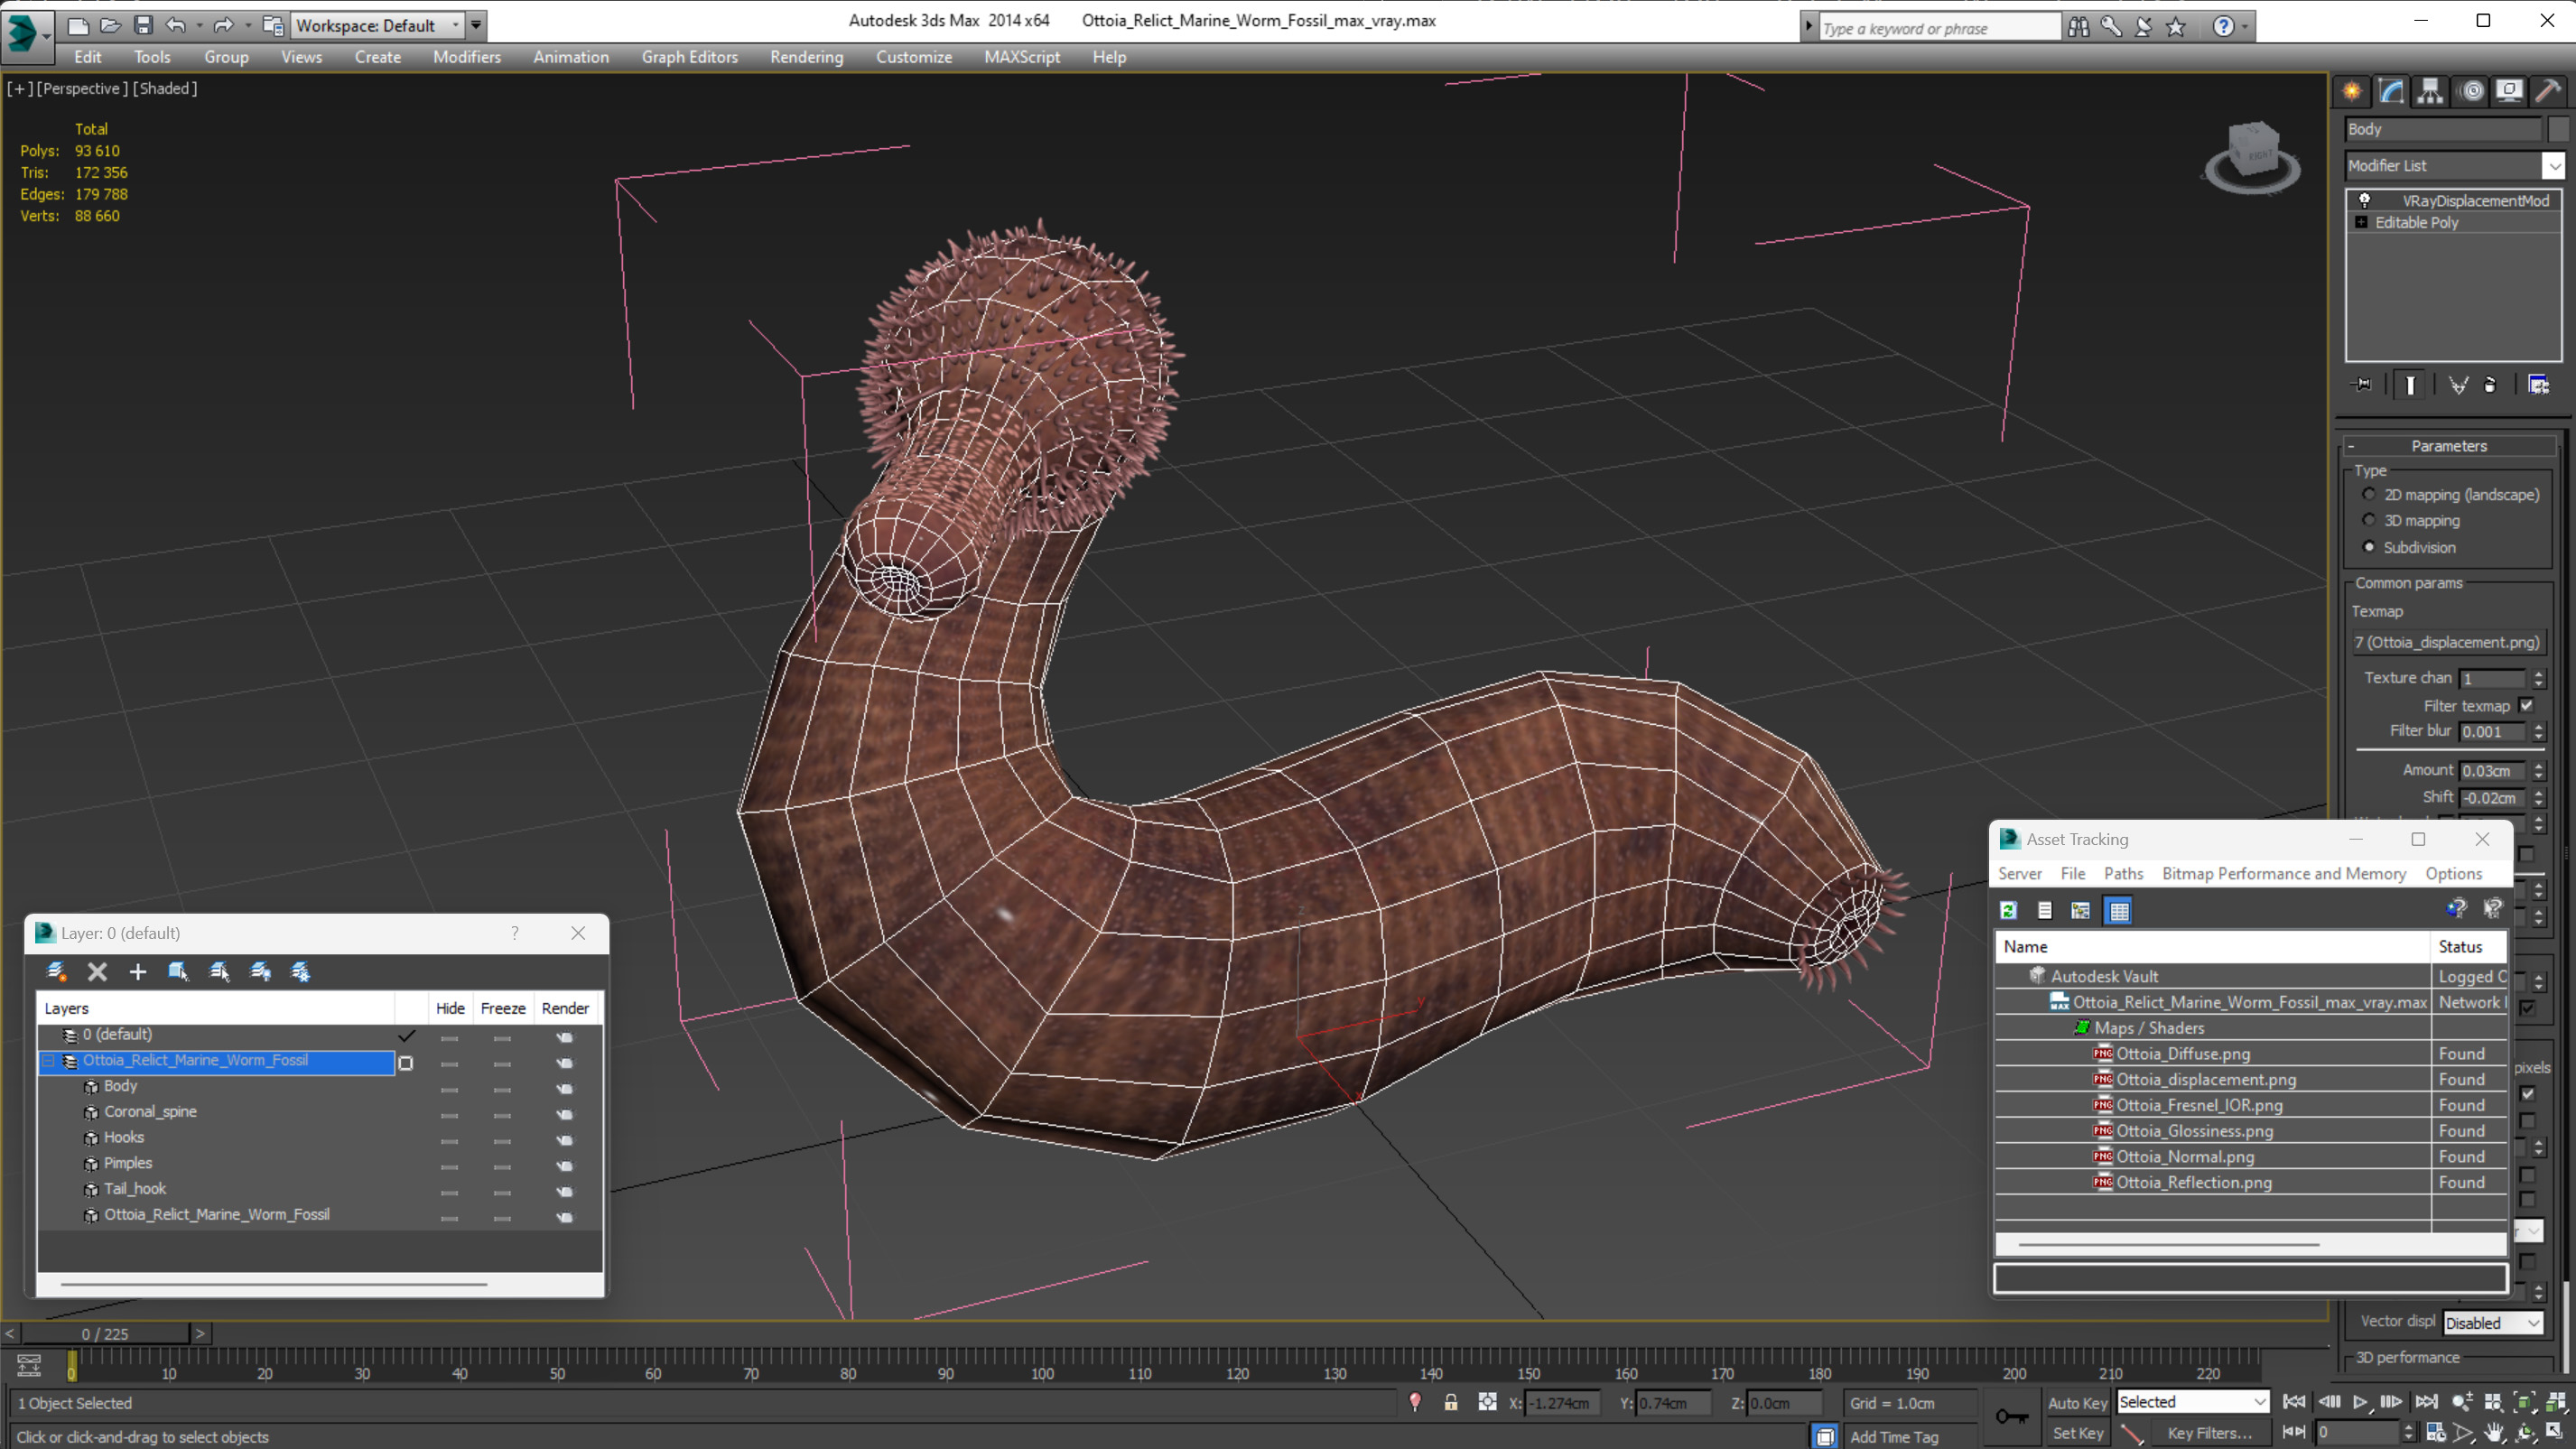Click Make Unique icon under modifier stack
This screenshot has width=2576, height=1449.
click(2458, 385)
